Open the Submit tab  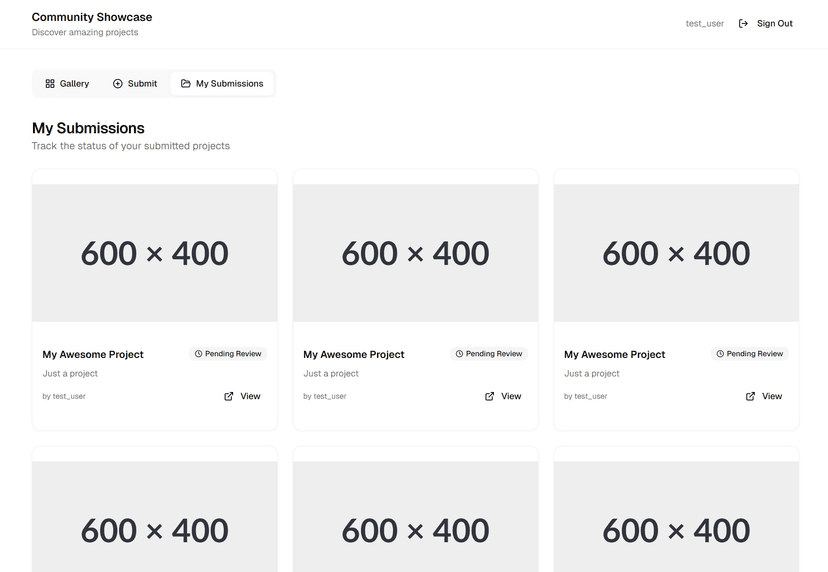(135, 84)
